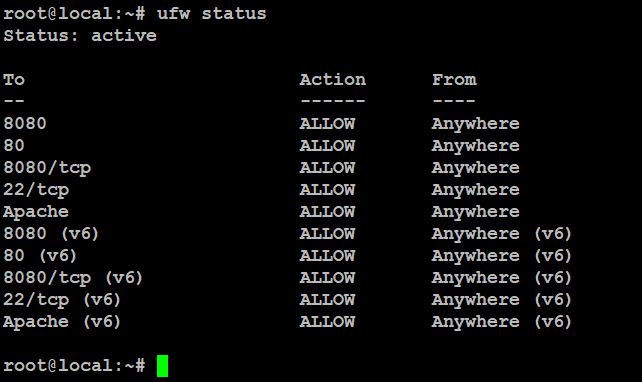Click the '8080/tcp (v6)' rule entry
Image resolution: width=642 pixels, height=382 pixels.
[x=73, y=278]
